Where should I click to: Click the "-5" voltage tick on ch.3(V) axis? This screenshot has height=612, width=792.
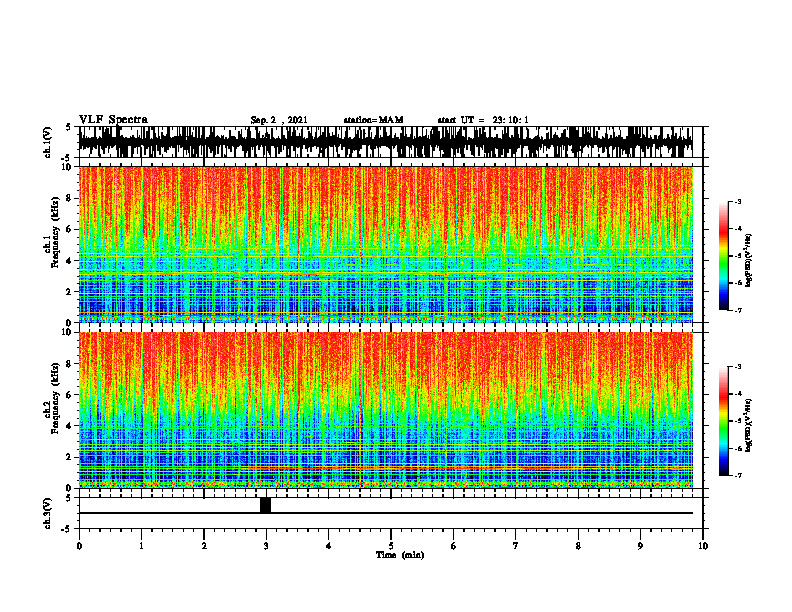[x=68, y=529]
